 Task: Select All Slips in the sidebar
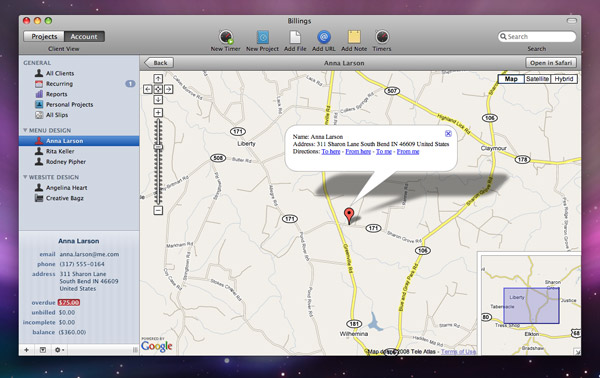pos(79,115)
